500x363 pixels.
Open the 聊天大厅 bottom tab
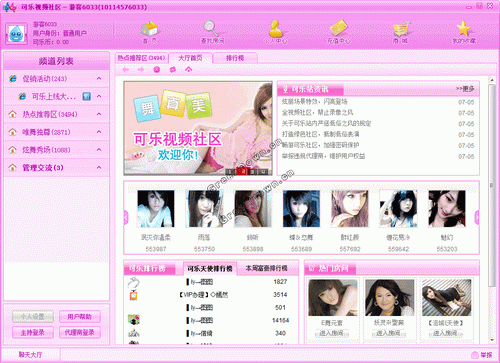point(30,355)
